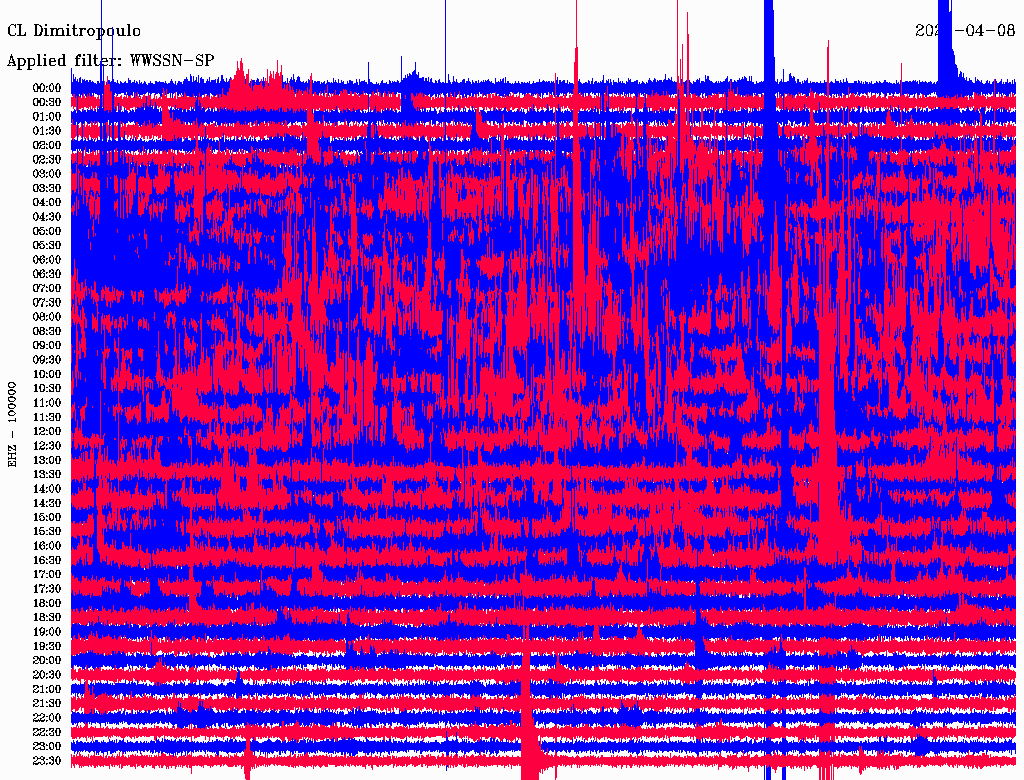Select the 12:30 time row label
The height and width of the screenshot is (780, 1024).
point(47,446)
